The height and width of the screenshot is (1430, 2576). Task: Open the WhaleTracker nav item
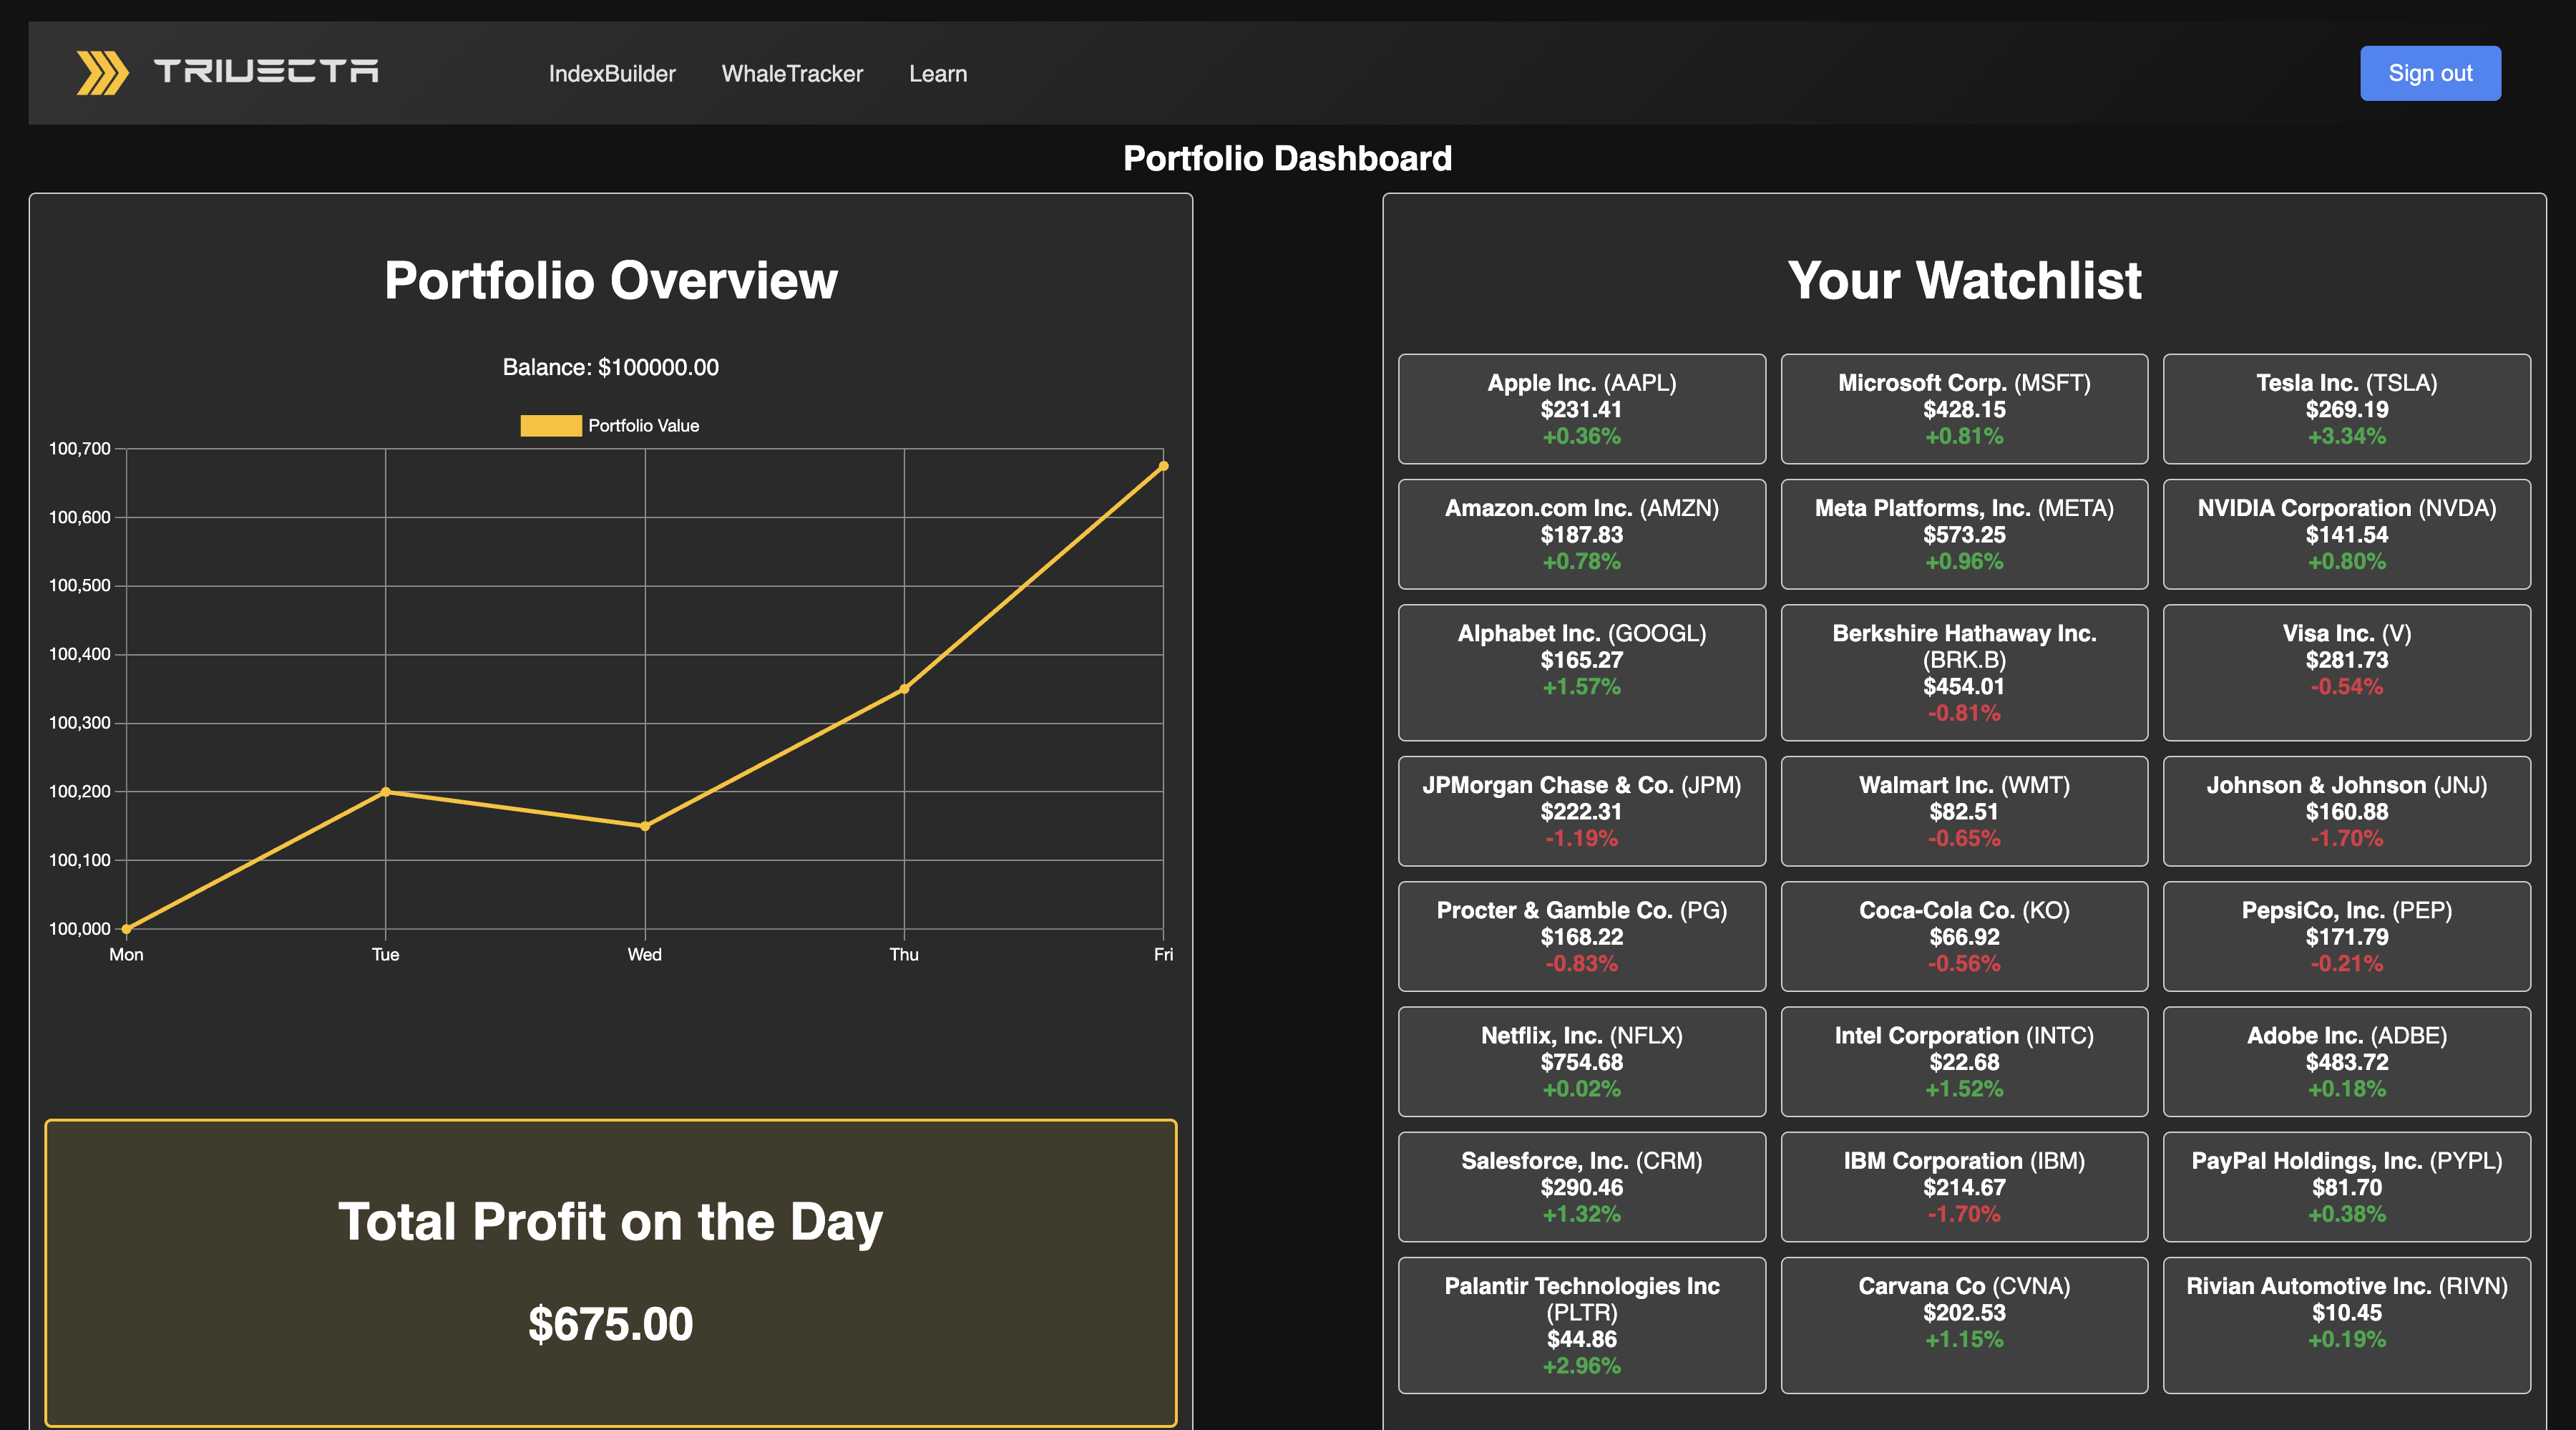[x=792, y=74]
